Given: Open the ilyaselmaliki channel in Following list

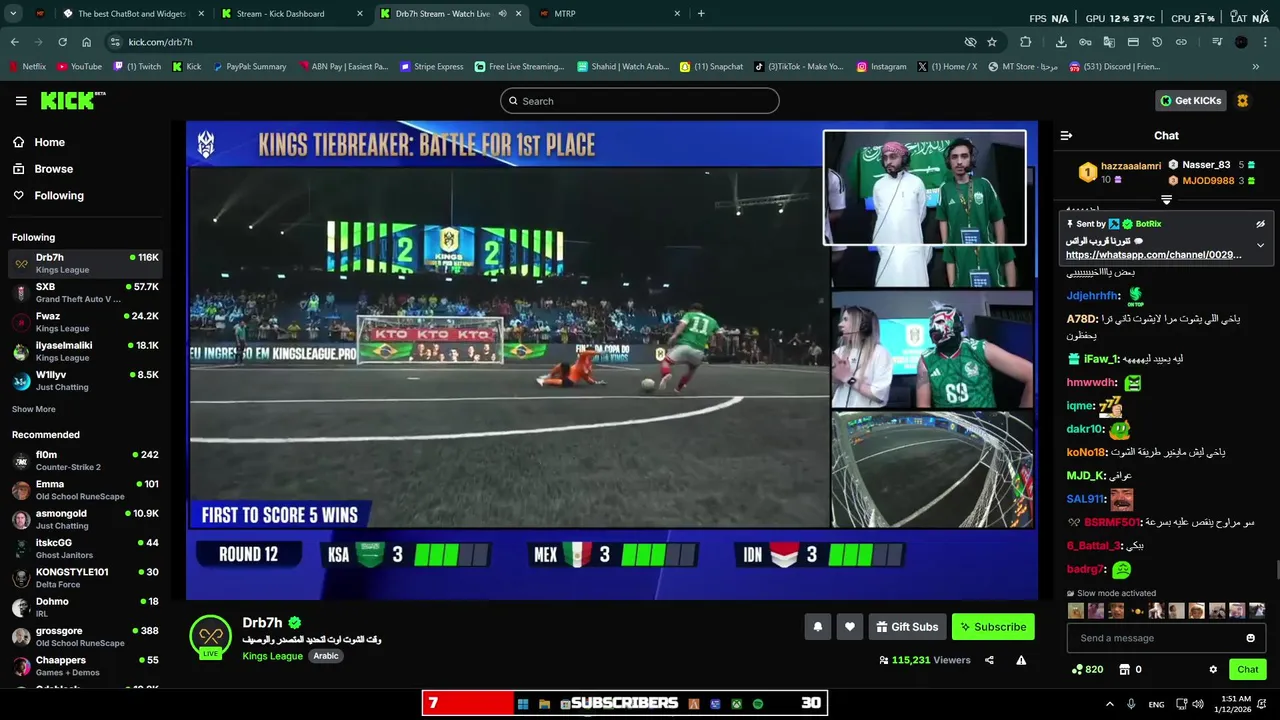Looking at the screenshot, I should tap(85, 351).
